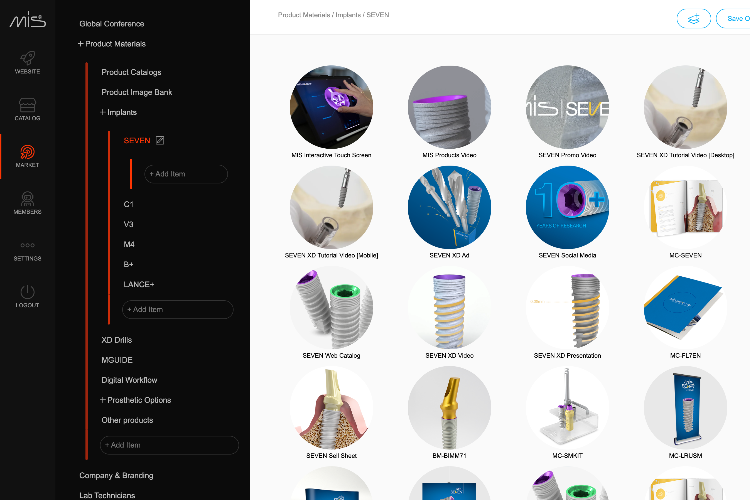The height and width of the screenshot is (500, 750).
Task: Select the M4 implant item
Action: (x=129, y=244)
